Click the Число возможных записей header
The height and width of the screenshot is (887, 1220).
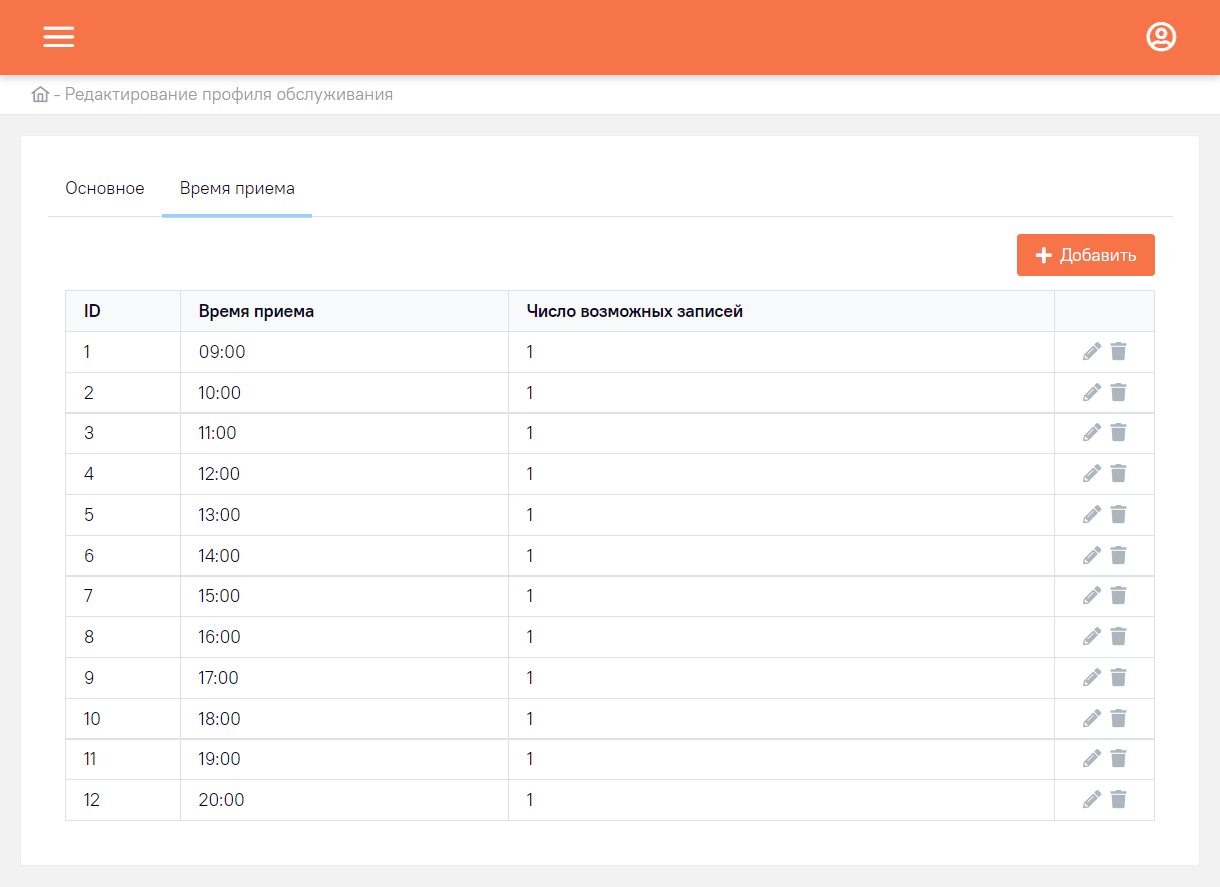click(x=781, y=311)
